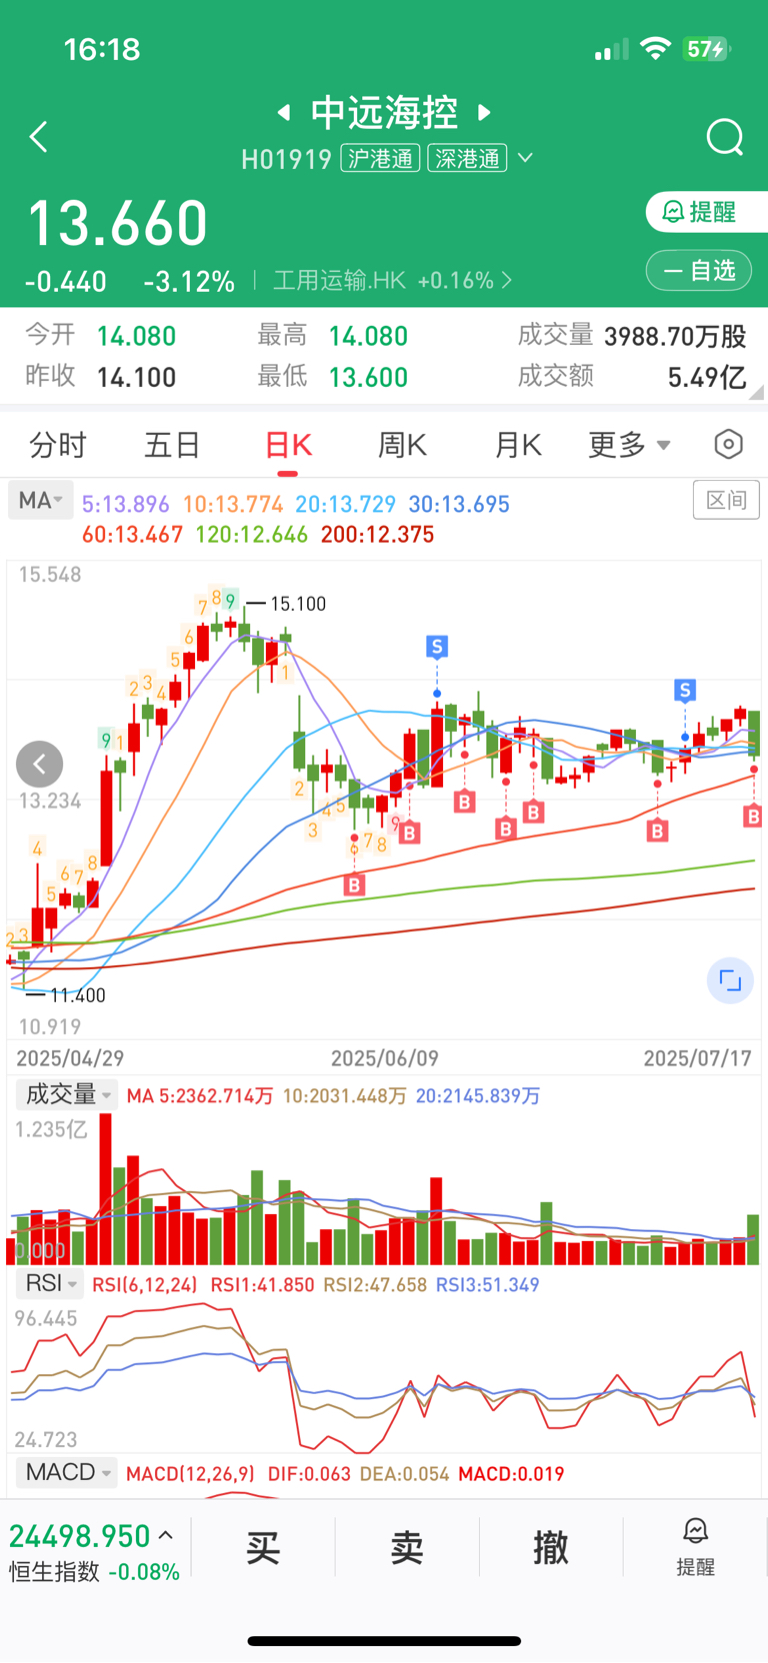Screen dimensions: 768x1663
Task: Tap the 15.100 high price label
Action: [x=298, y=604]
